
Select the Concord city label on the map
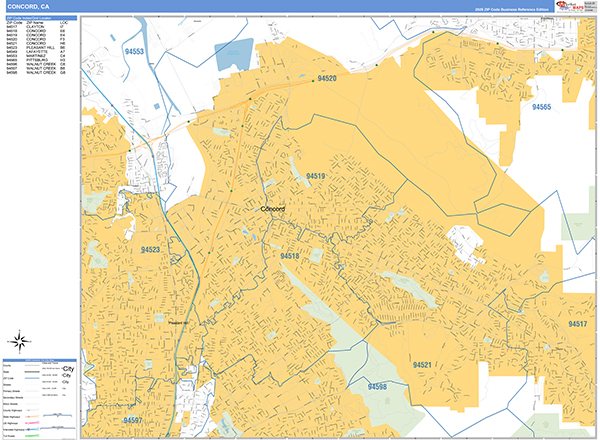(273, 209)
